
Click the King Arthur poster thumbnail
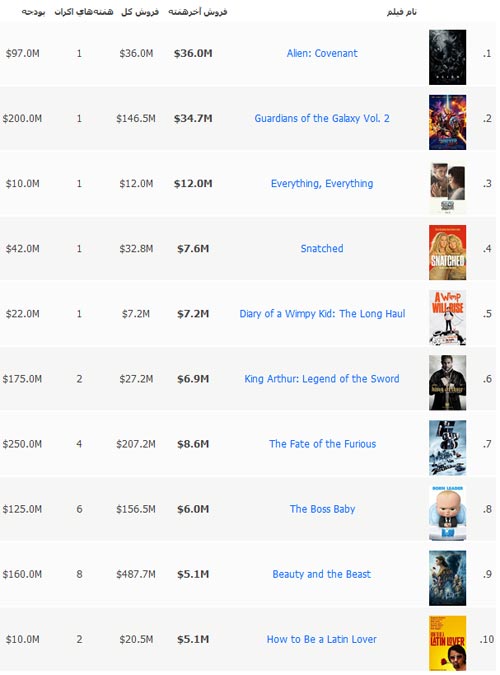(447, 383)
